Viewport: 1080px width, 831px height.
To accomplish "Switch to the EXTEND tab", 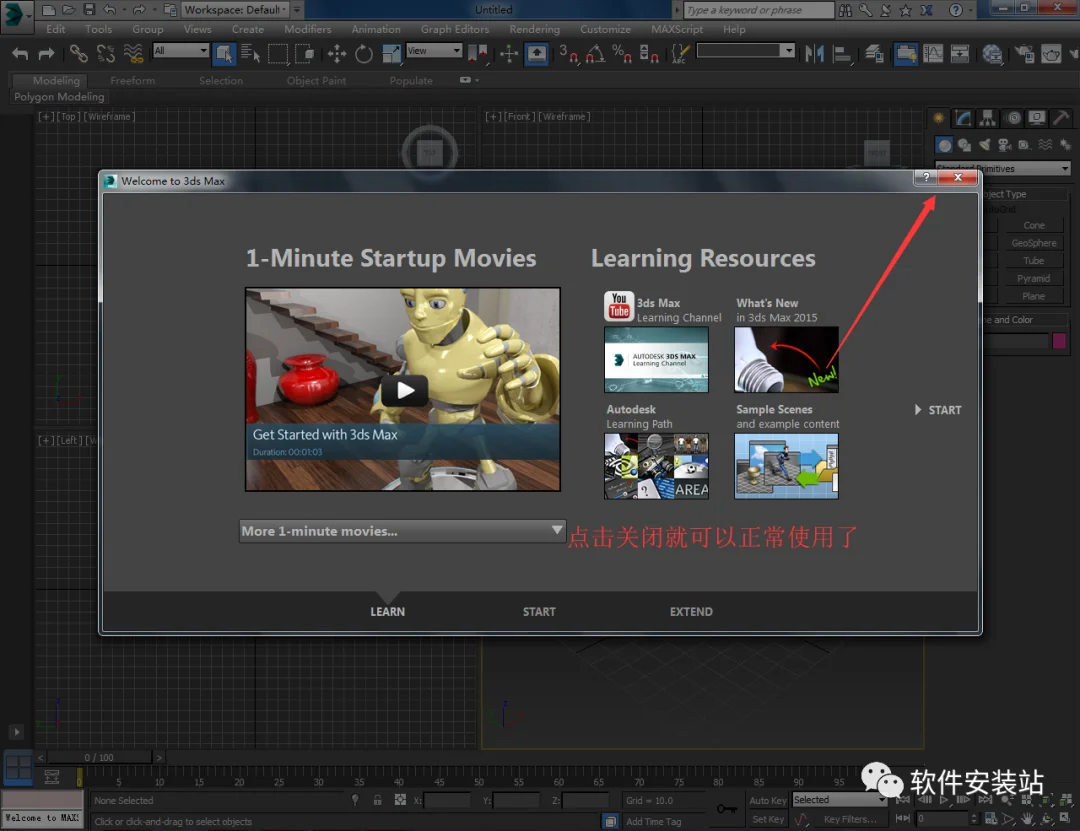I will 691,612.
